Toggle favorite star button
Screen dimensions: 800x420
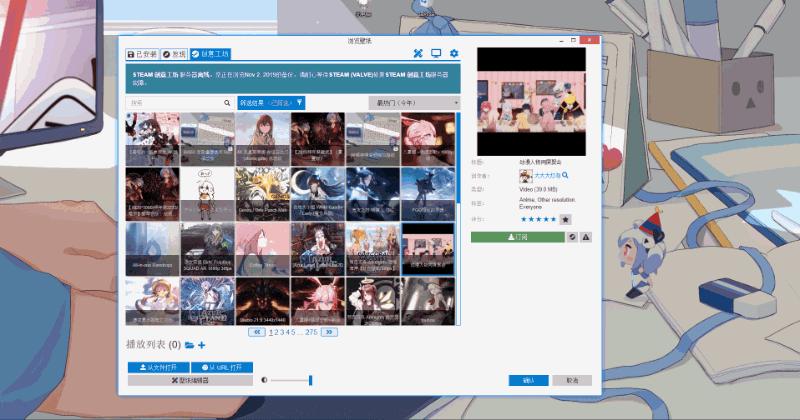(565, 219)
